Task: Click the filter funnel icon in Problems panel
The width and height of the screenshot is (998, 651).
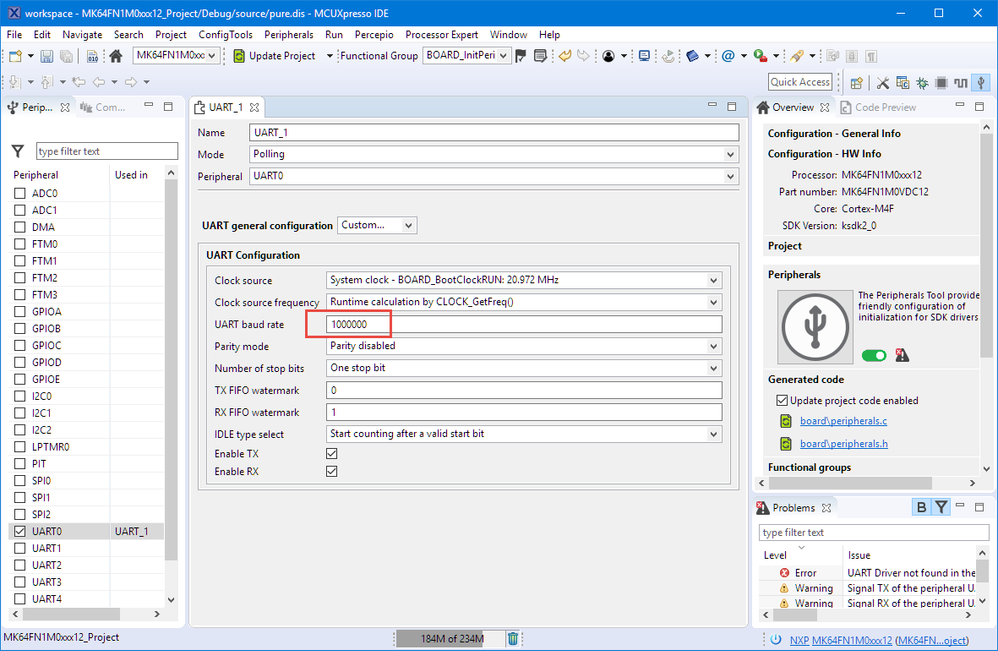Action: 941,507
